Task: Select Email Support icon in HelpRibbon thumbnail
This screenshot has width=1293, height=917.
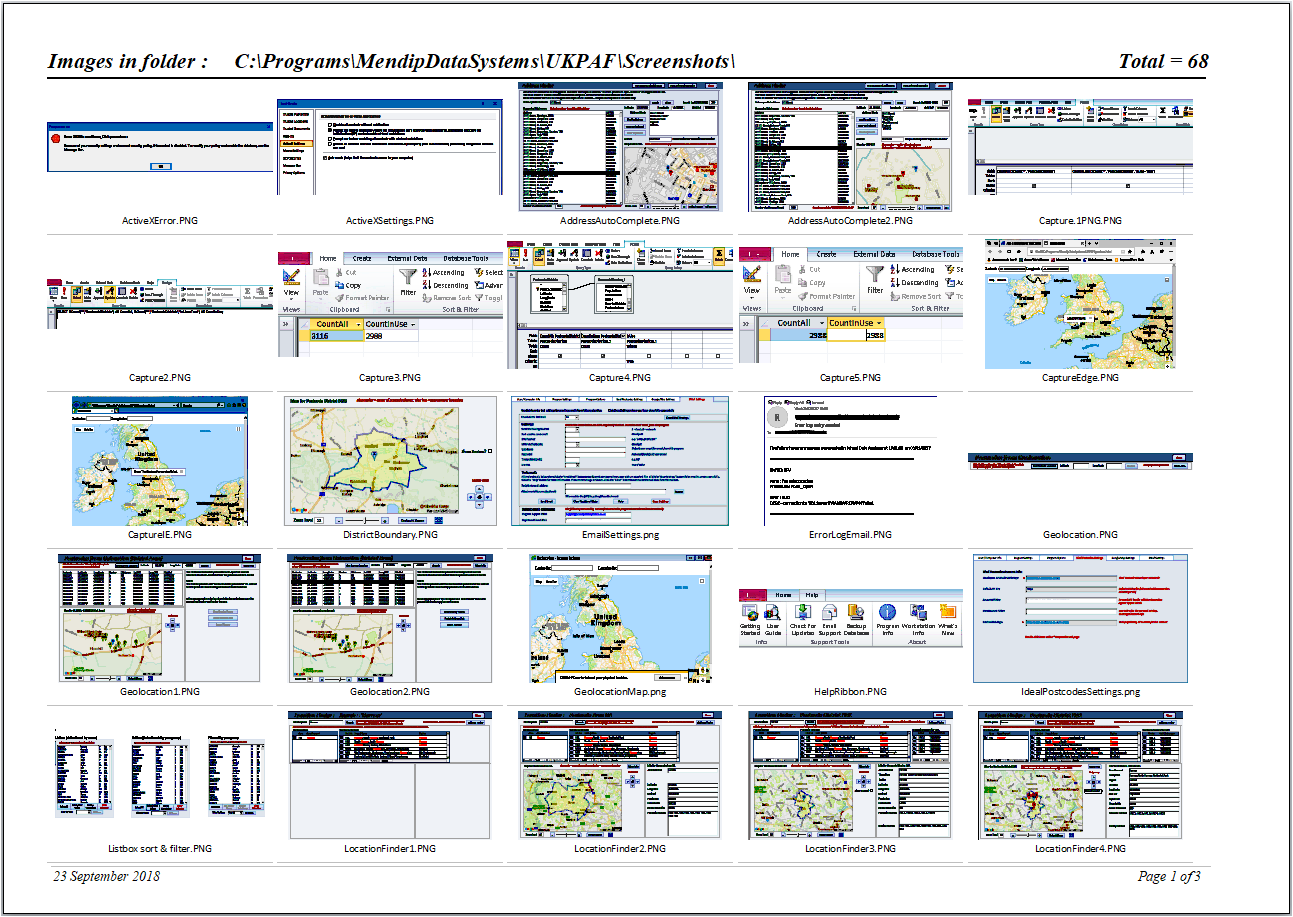Action: click(x=829, y=611)
